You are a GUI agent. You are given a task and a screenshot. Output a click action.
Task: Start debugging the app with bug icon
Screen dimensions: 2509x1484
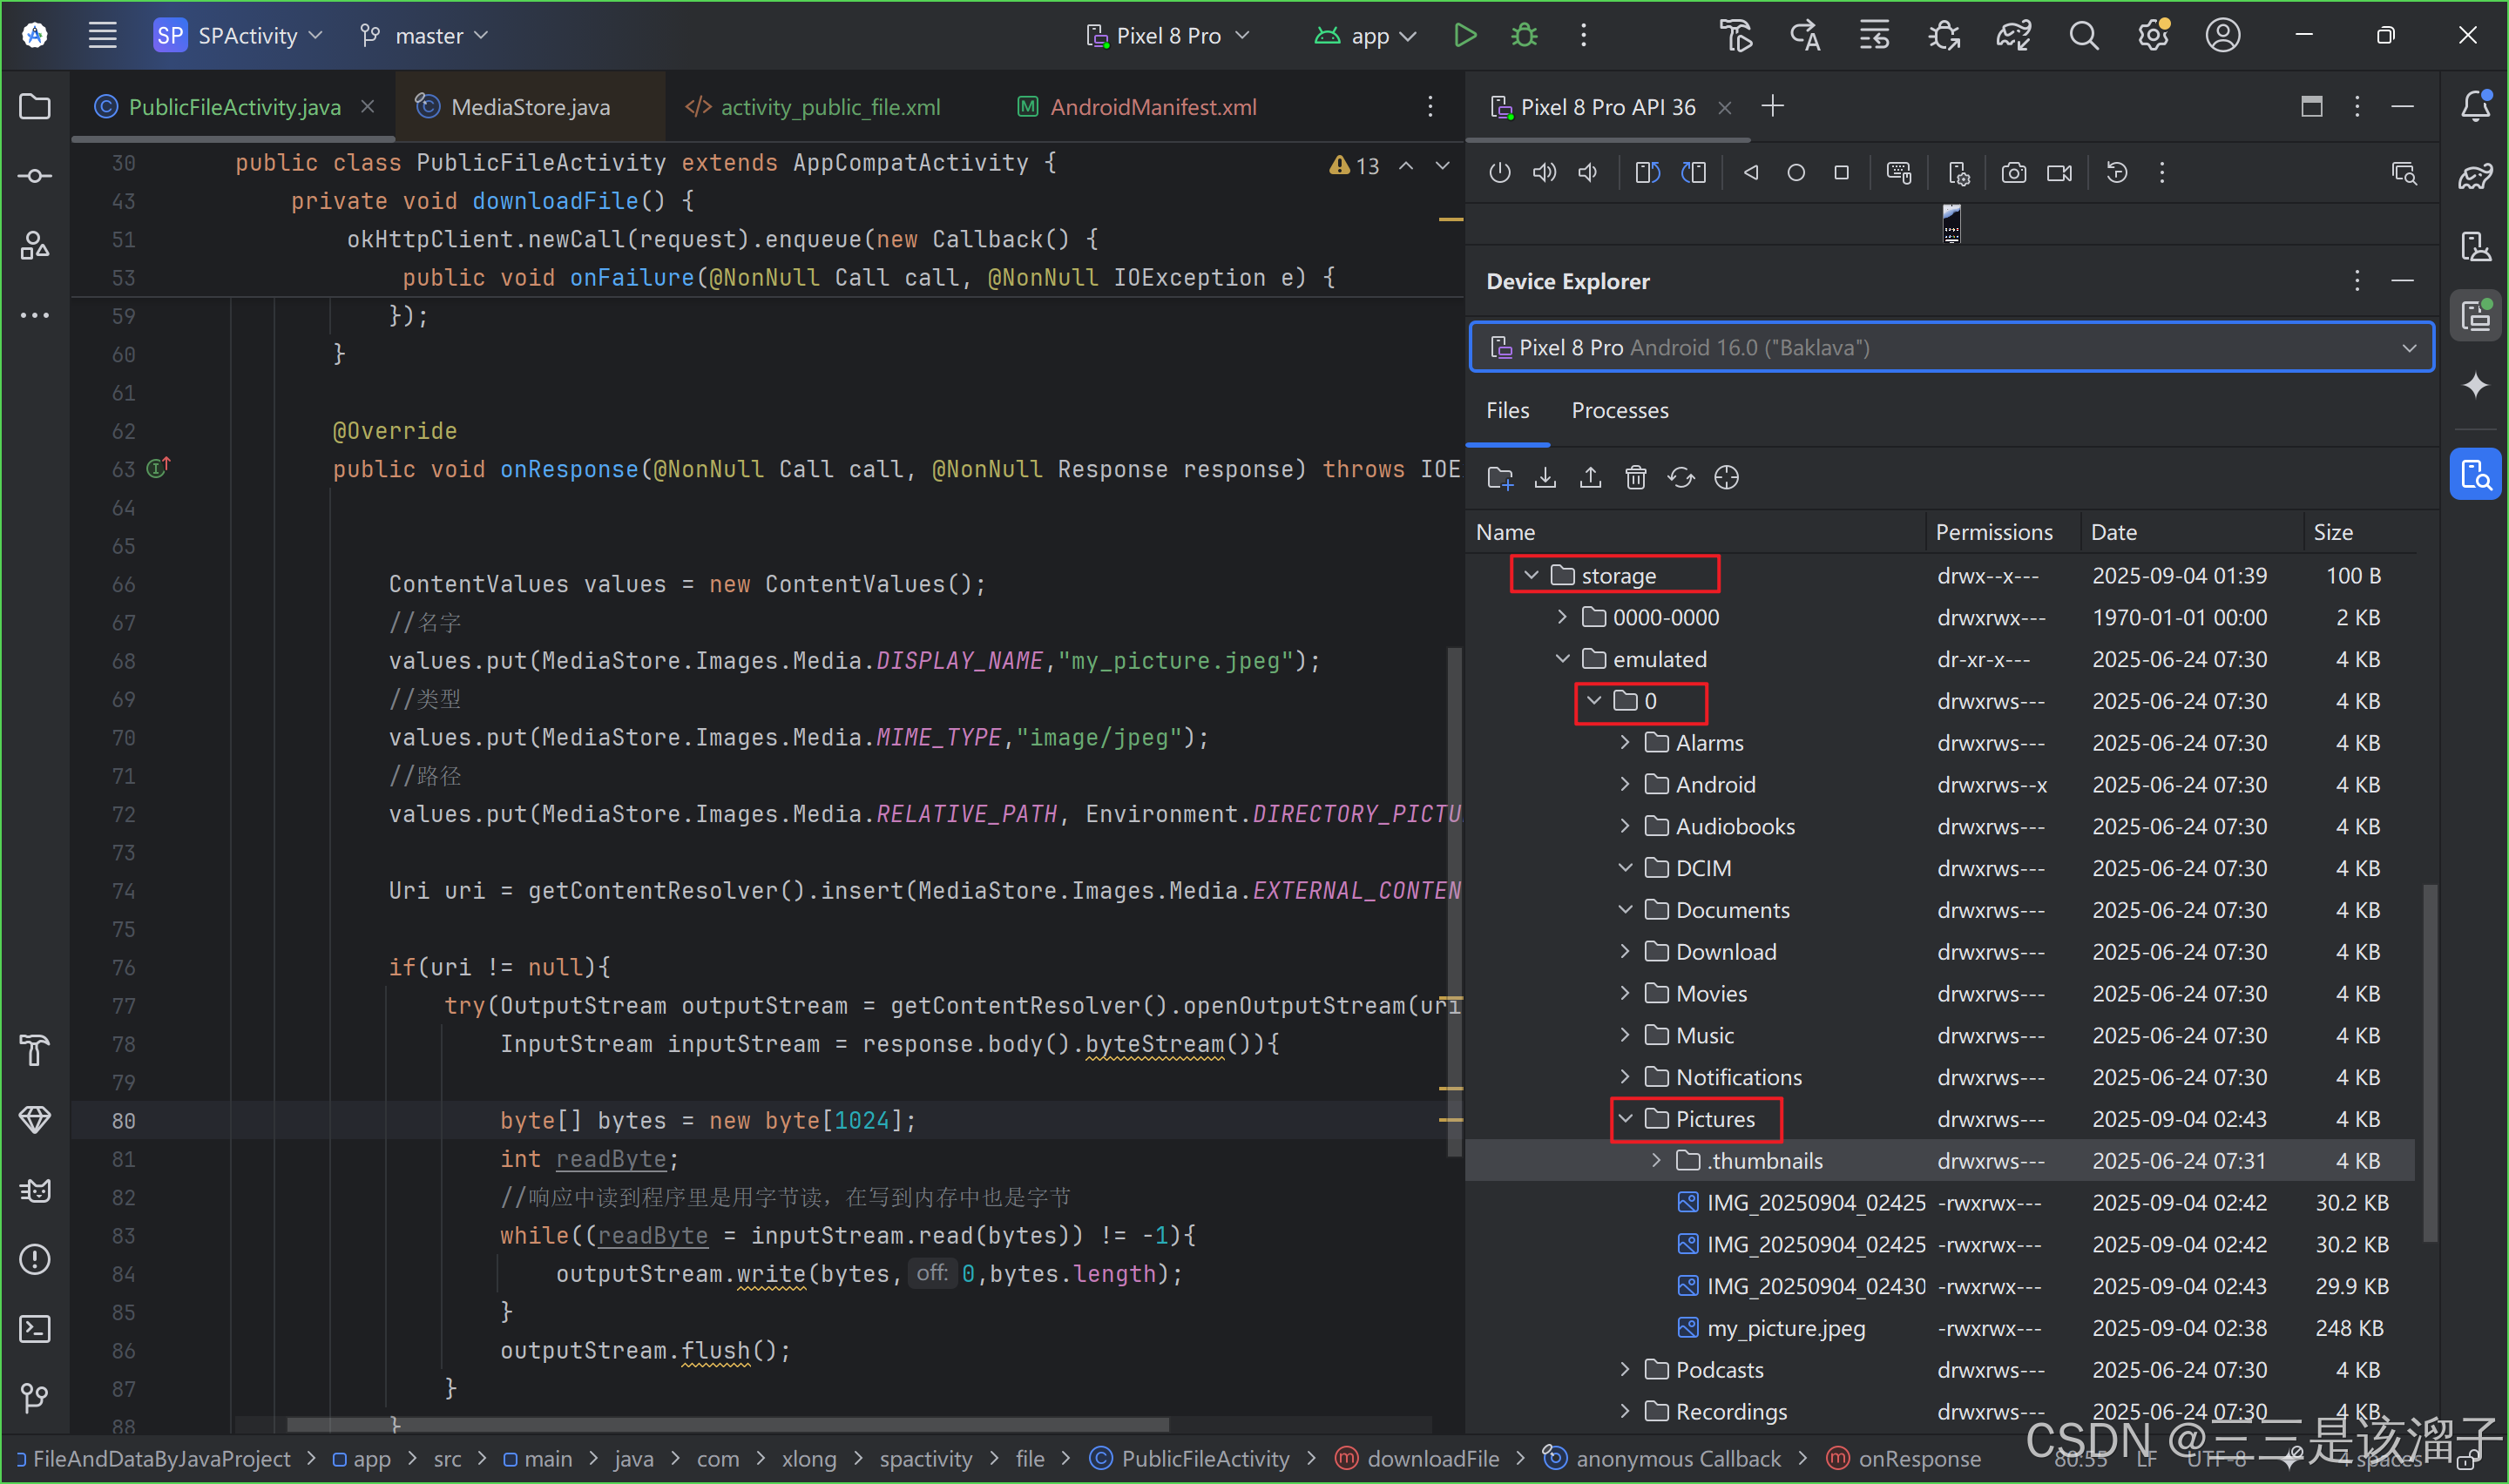click(x=1524, y=36)
